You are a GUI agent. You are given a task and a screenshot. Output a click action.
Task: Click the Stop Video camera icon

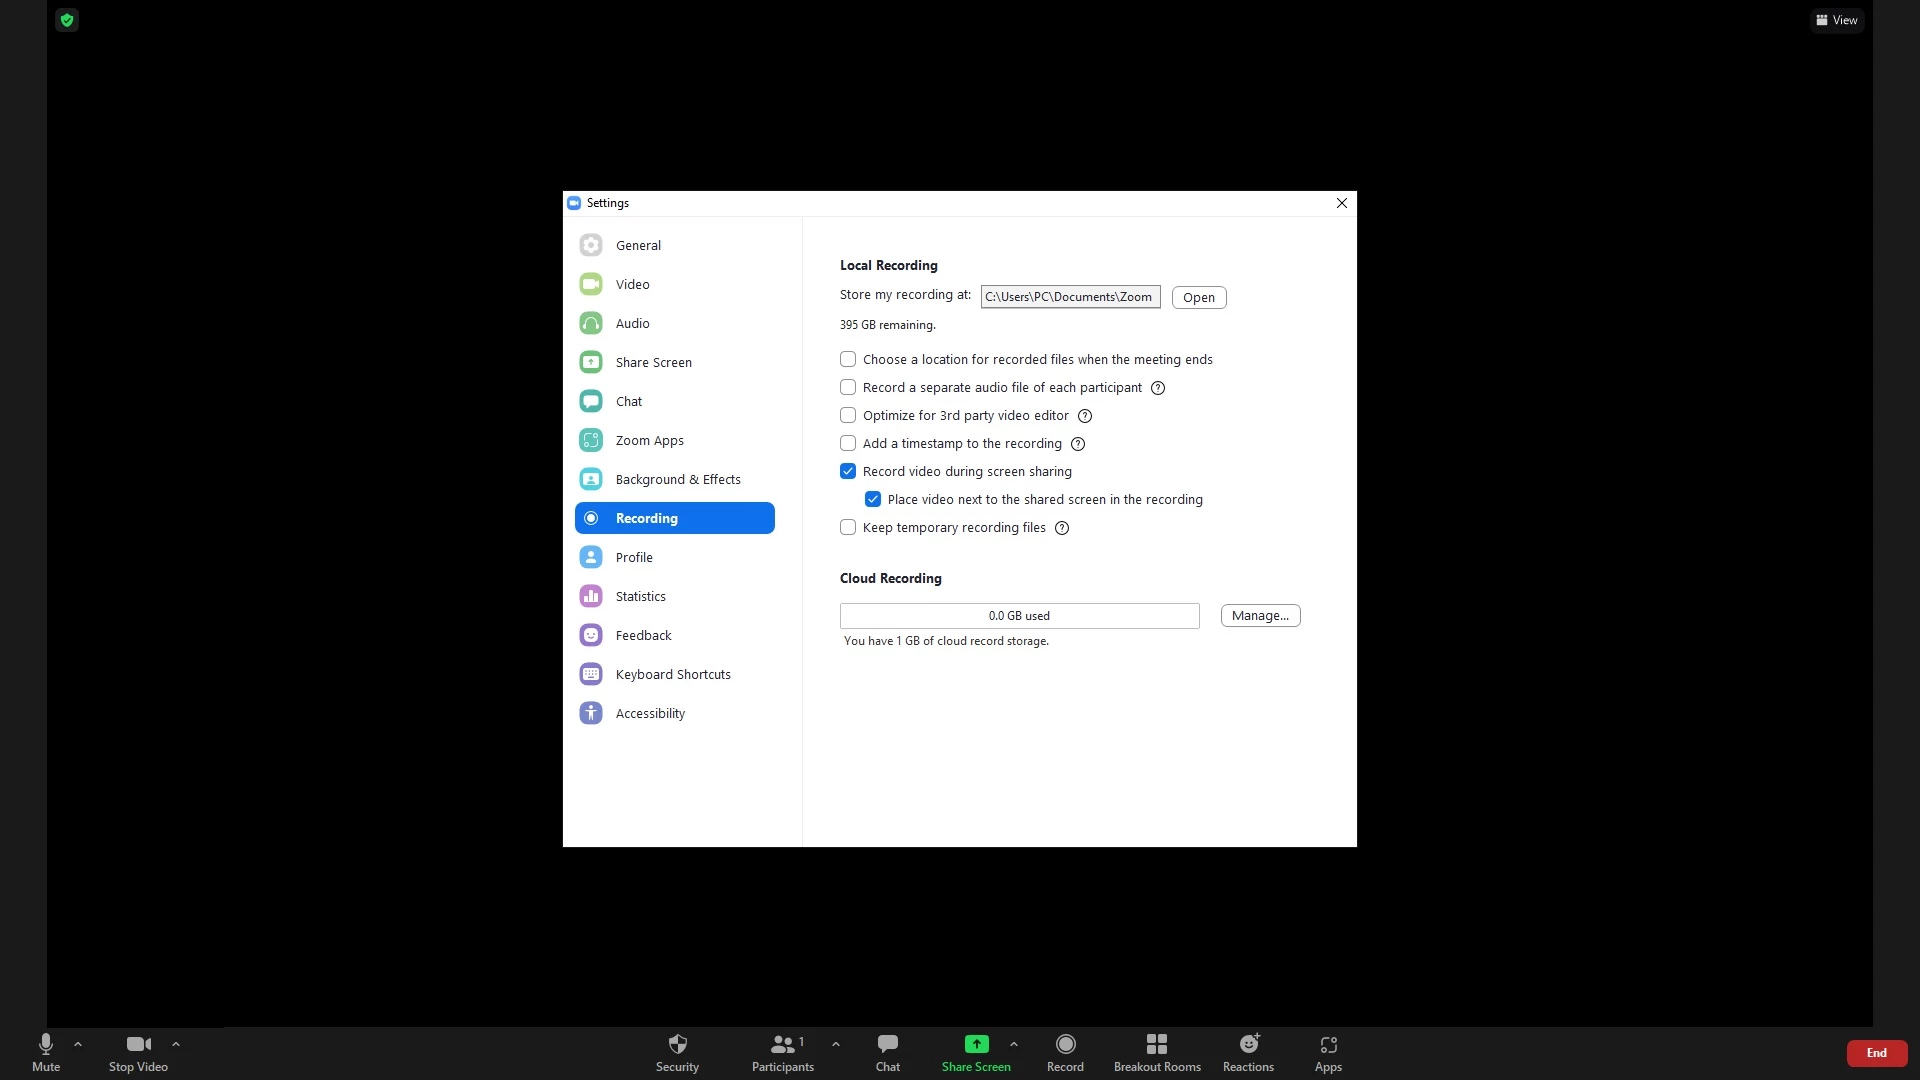[138, 1045]
